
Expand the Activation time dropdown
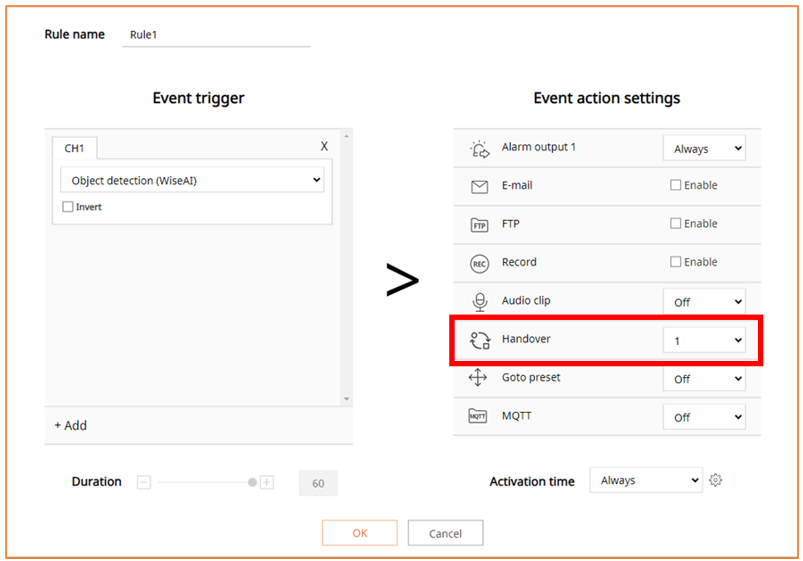[x=646, y=480]
